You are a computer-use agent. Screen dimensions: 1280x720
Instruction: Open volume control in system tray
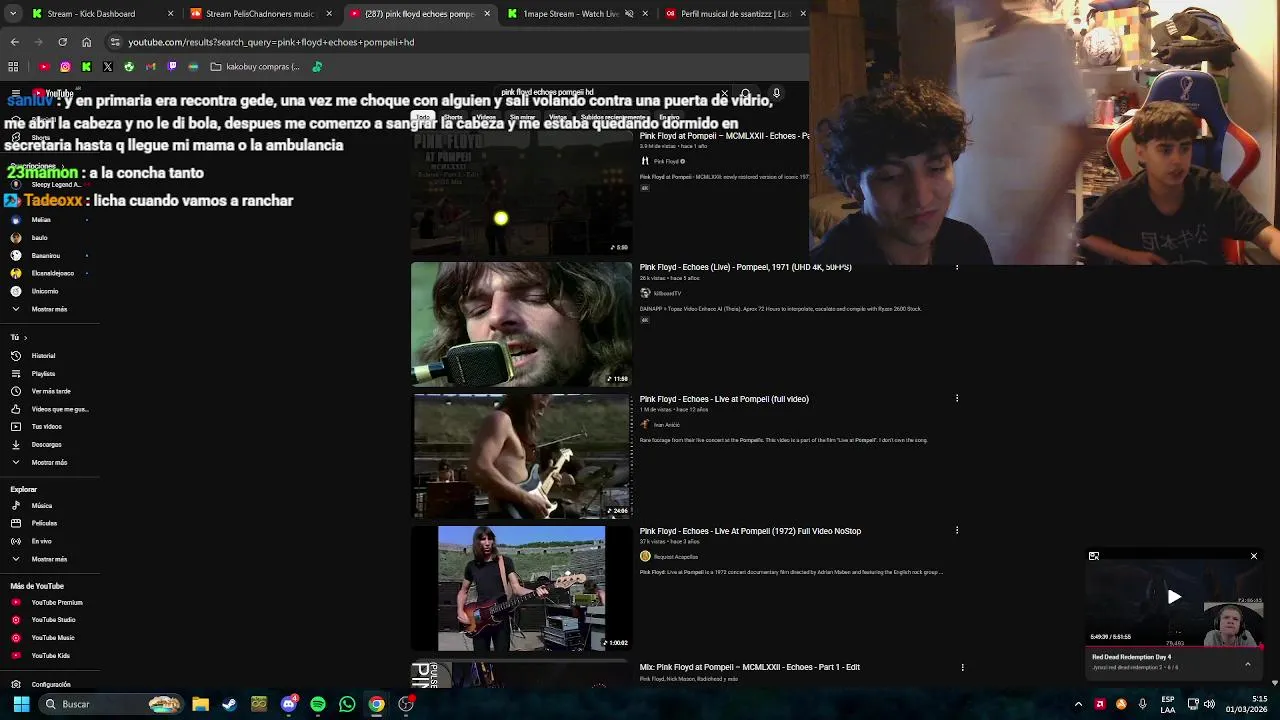[1209, 704]
